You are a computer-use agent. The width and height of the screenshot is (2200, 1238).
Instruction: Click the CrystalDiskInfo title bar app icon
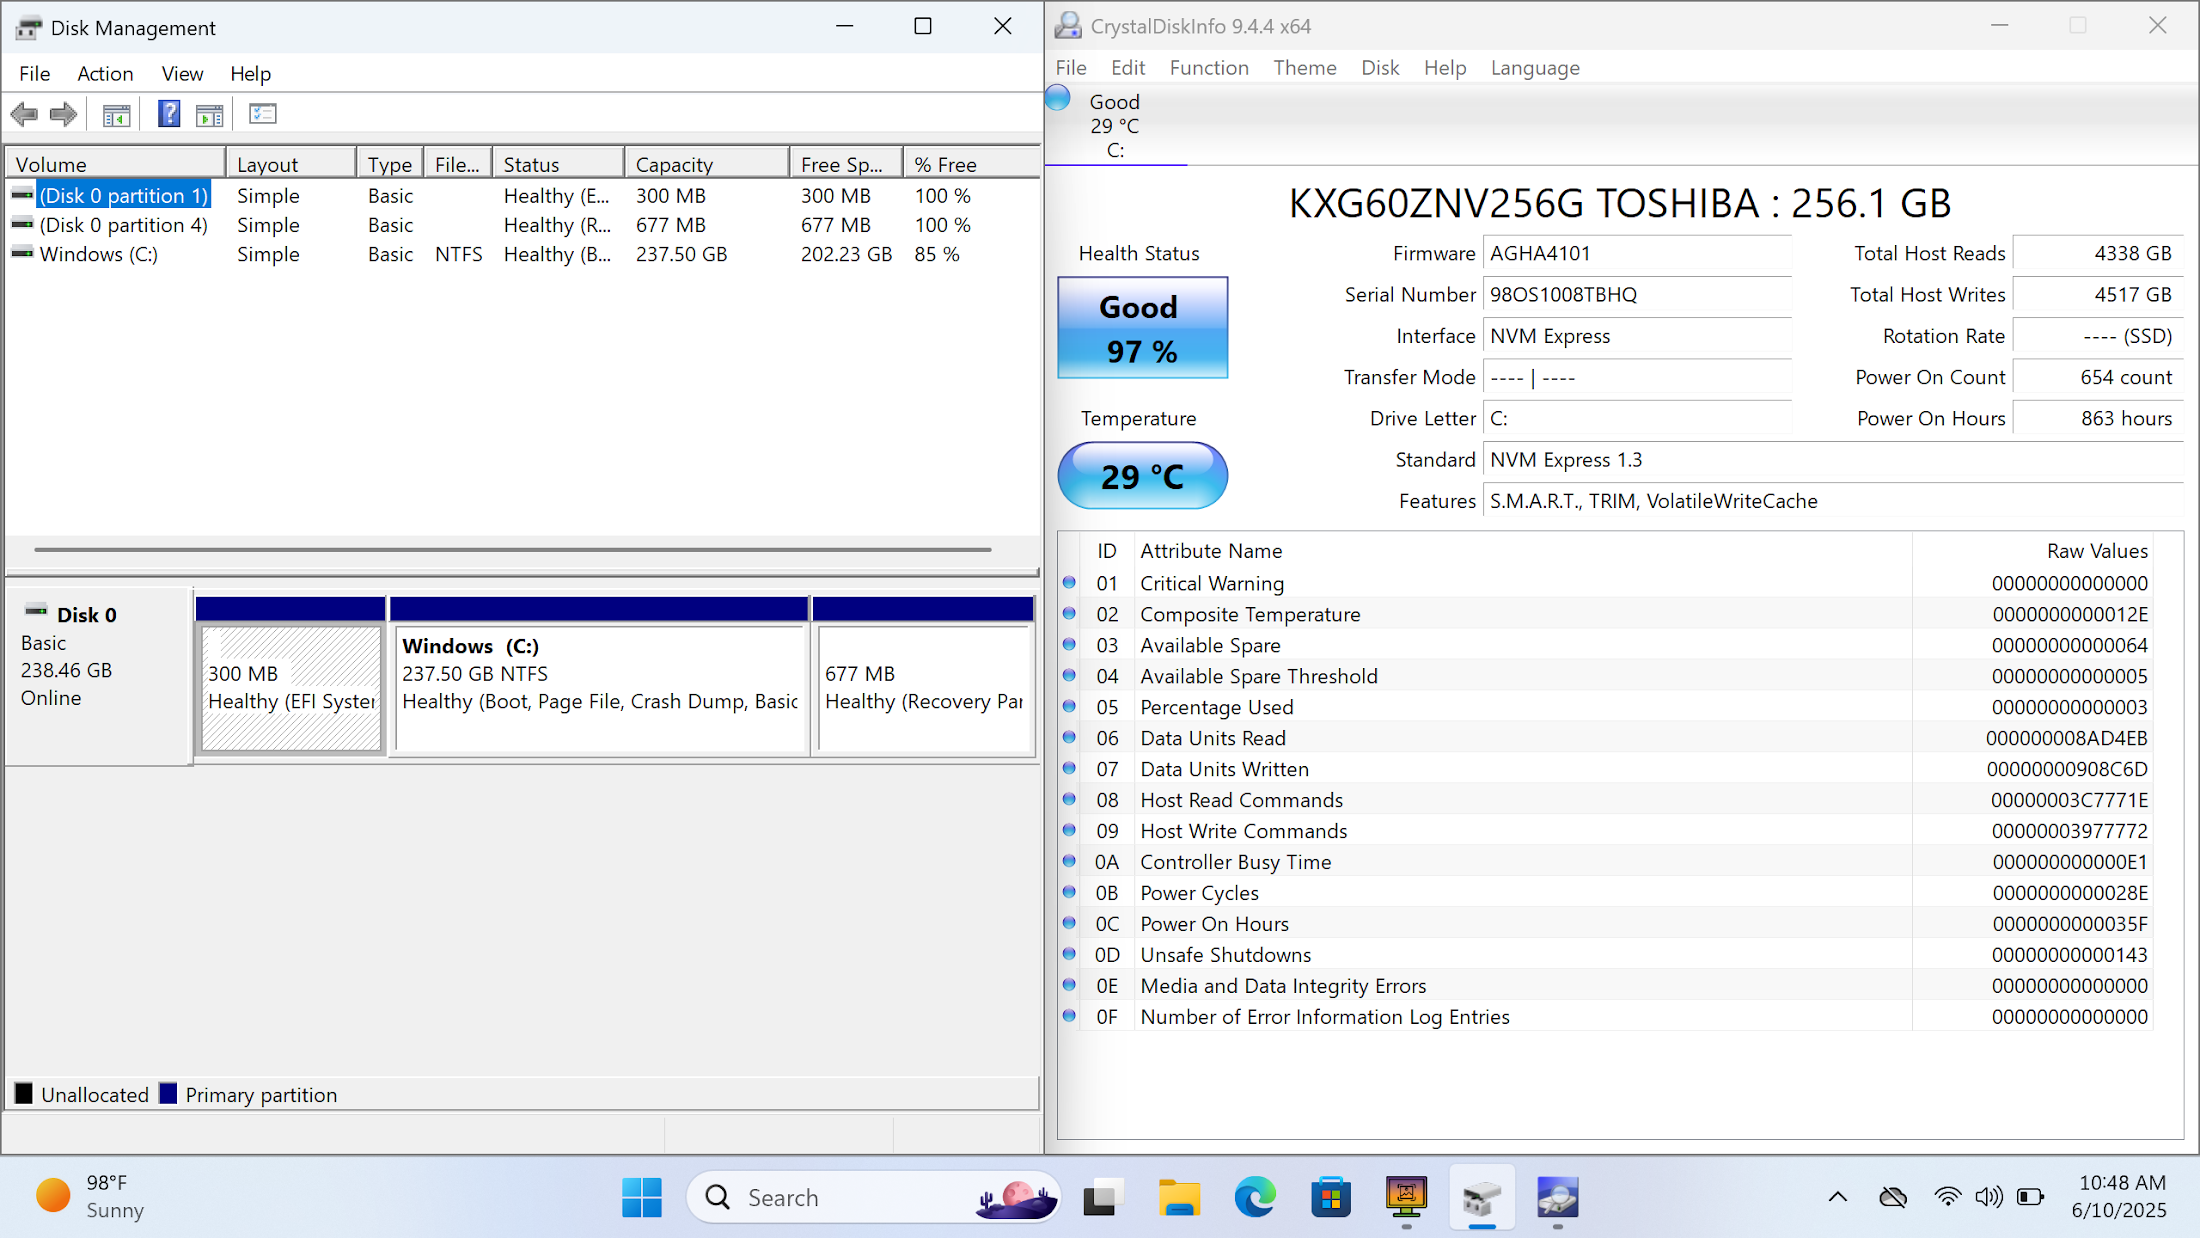pyautogui.click(x=1068, y=25)
